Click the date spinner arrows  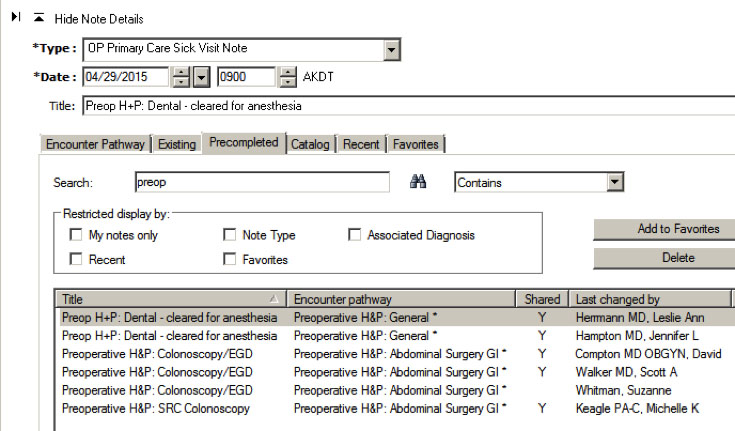(x=181, y=78)
